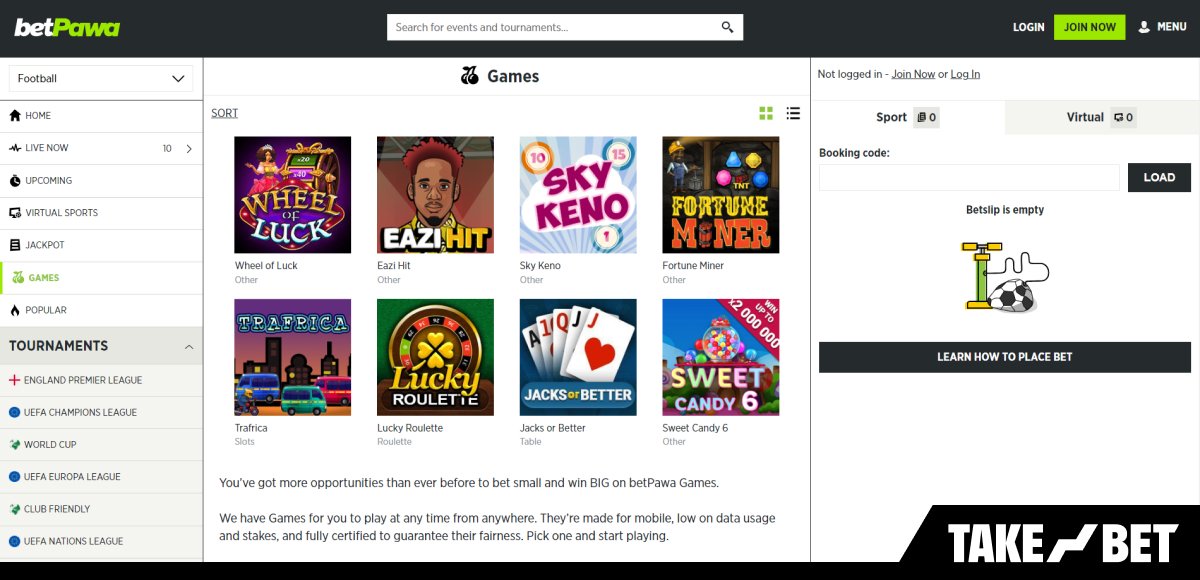
Task: Click the betPawa logo
Action: click(x=67, y=27)
